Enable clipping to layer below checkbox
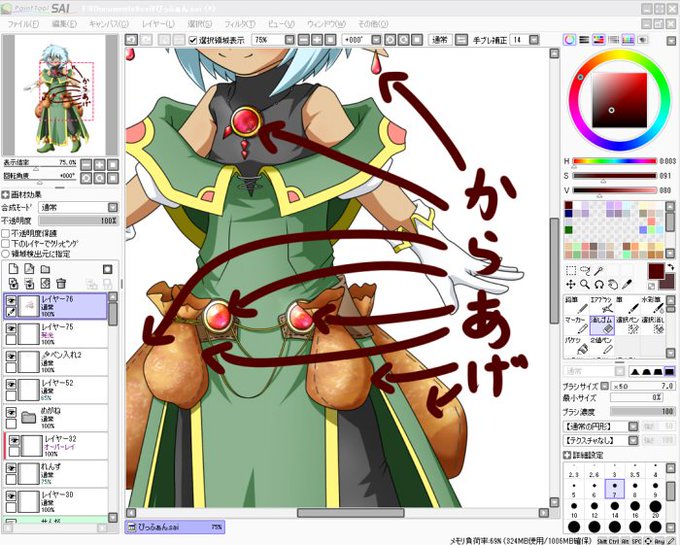Image resolution: width=680 pixels, height=545 pixels. click(6, 244)
